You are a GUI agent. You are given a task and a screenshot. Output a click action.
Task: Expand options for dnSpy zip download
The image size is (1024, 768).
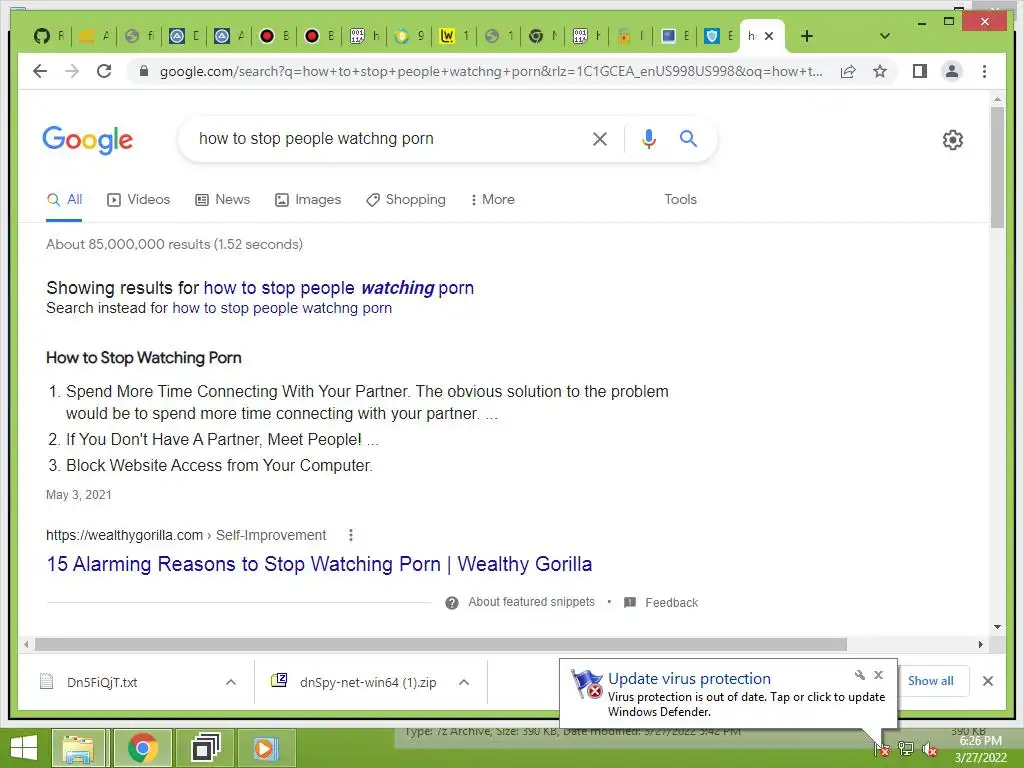464,682
